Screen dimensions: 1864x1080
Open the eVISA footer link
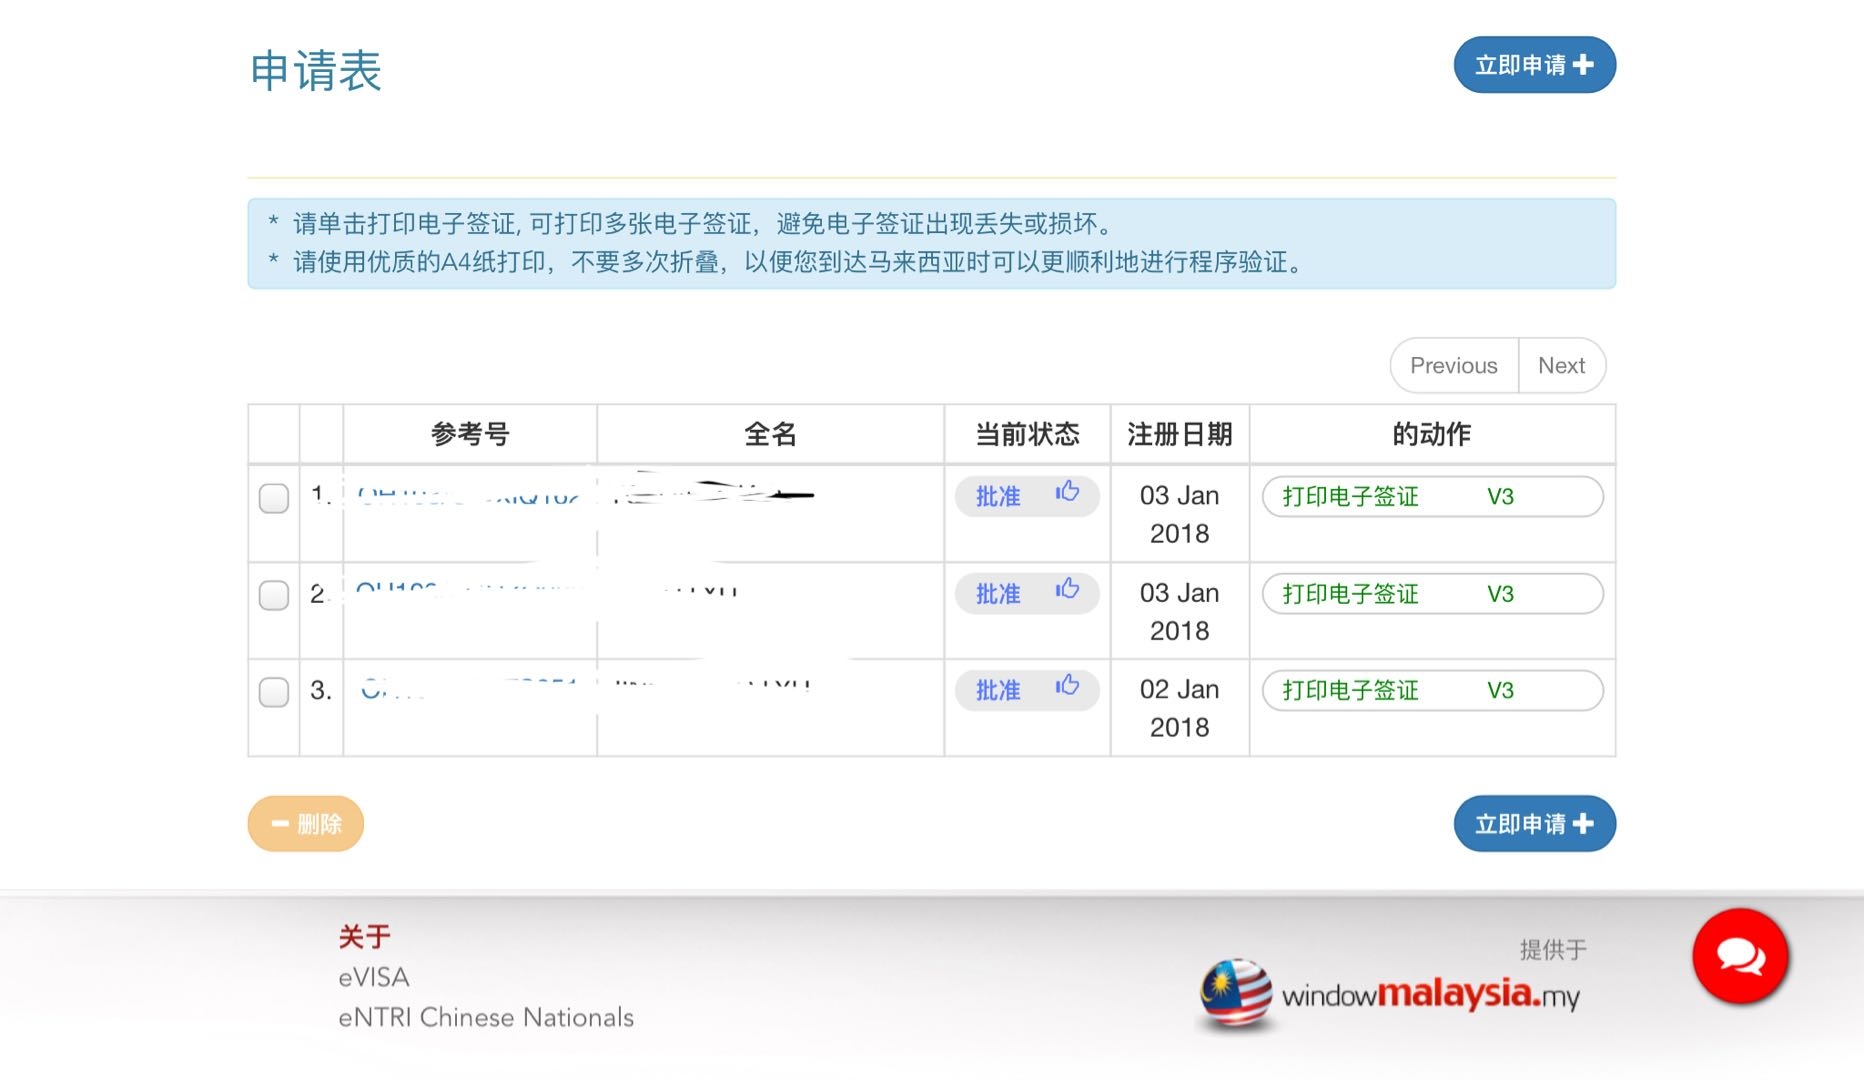click(374, 977)
